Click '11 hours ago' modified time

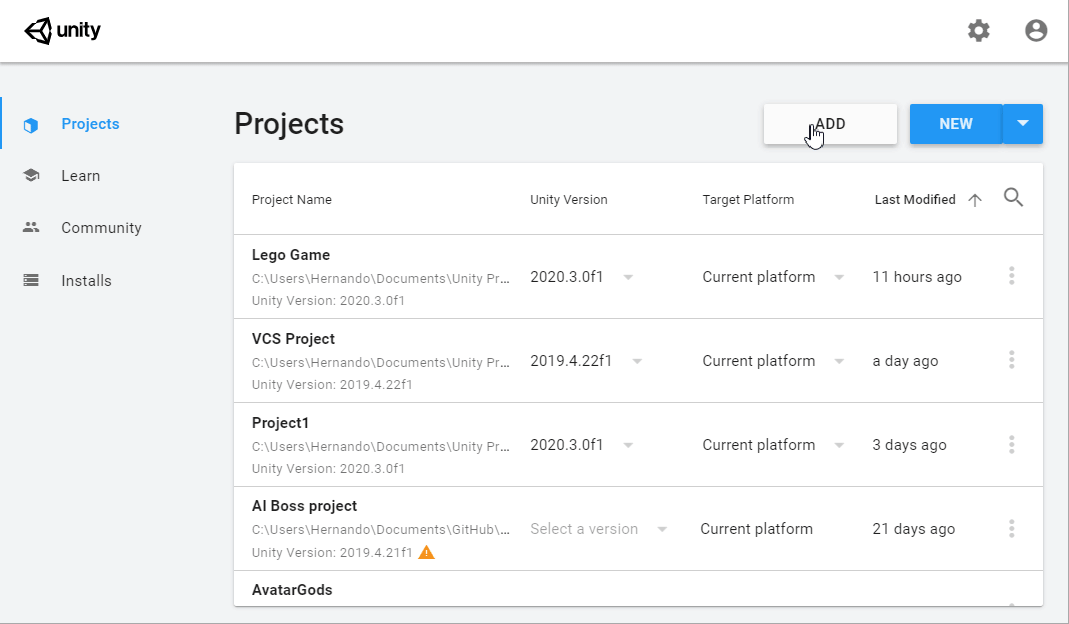pos(917,277)
